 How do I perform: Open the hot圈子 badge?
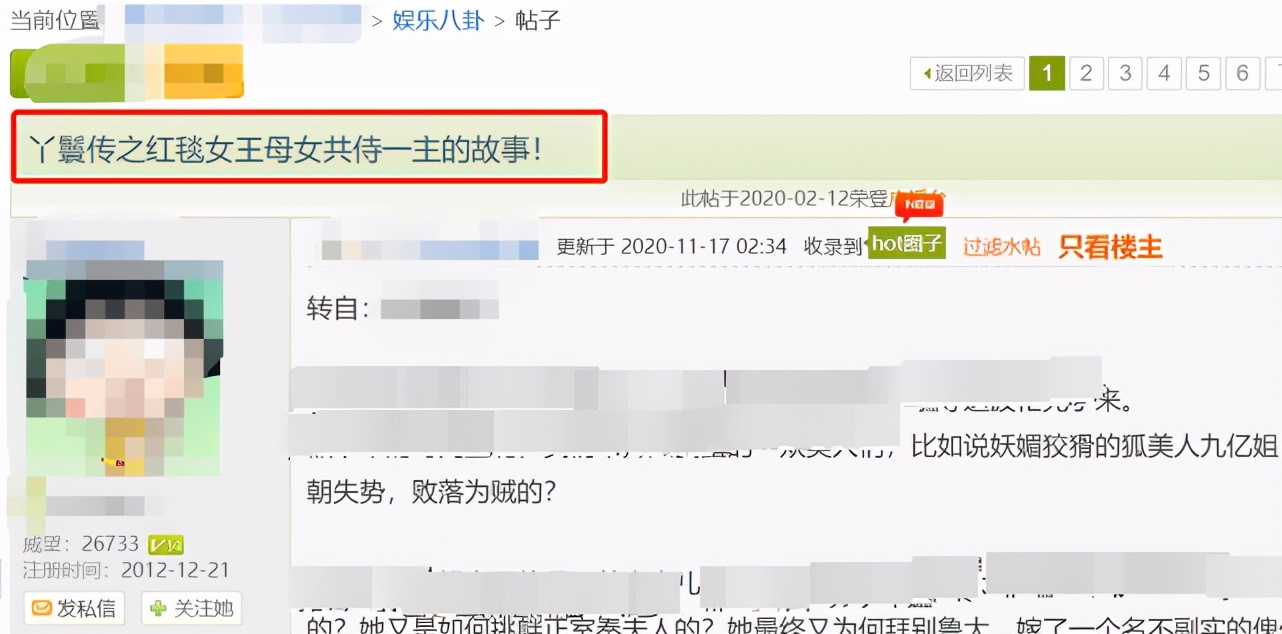(x=907, y=243)
